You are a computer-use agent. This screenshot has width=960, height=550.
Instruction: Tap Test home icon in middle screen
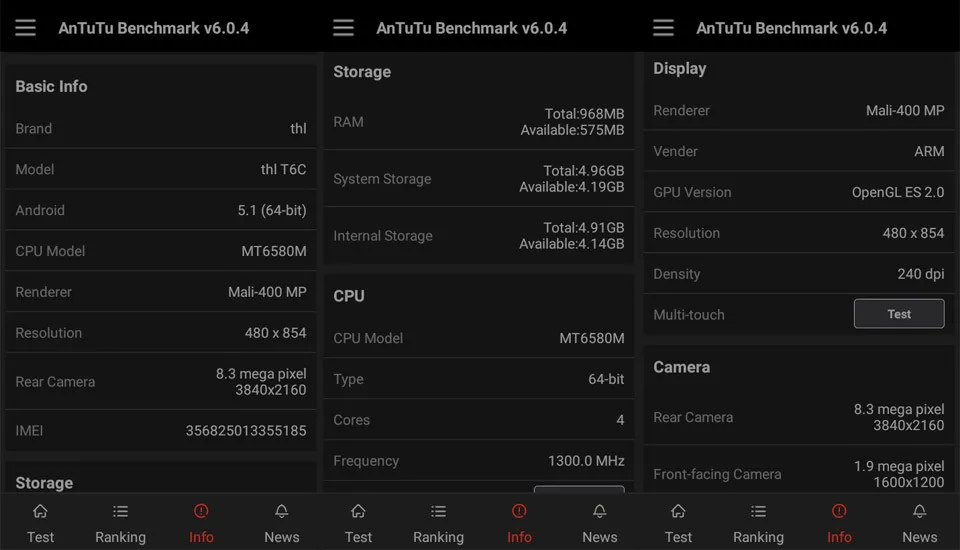[358, 511]
